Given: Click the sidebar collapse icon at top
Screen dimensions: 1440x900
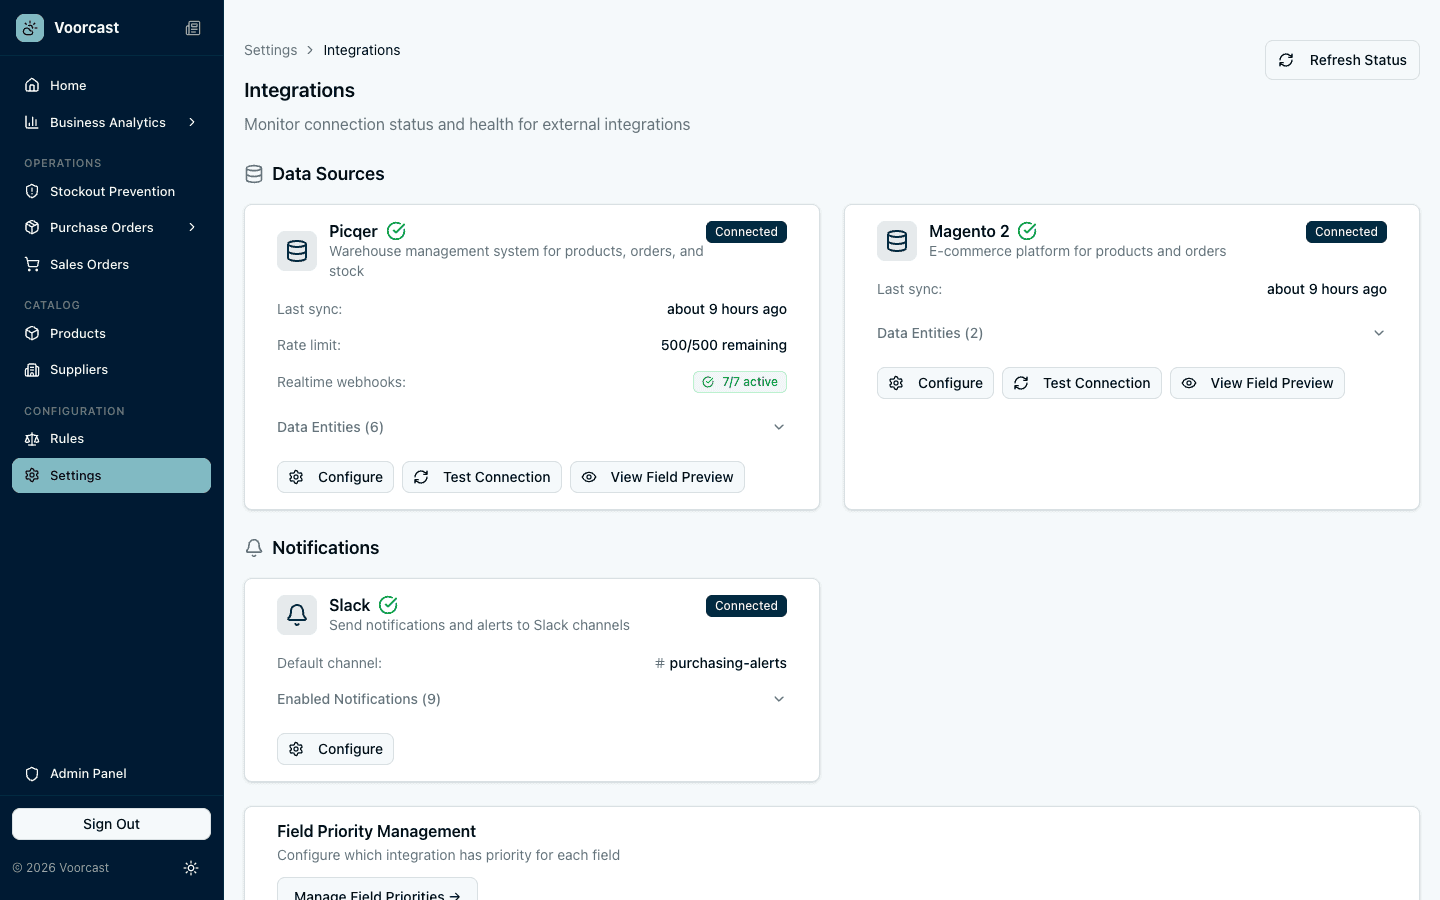Looking at the screenshot, I should click(x=192, y=28).
